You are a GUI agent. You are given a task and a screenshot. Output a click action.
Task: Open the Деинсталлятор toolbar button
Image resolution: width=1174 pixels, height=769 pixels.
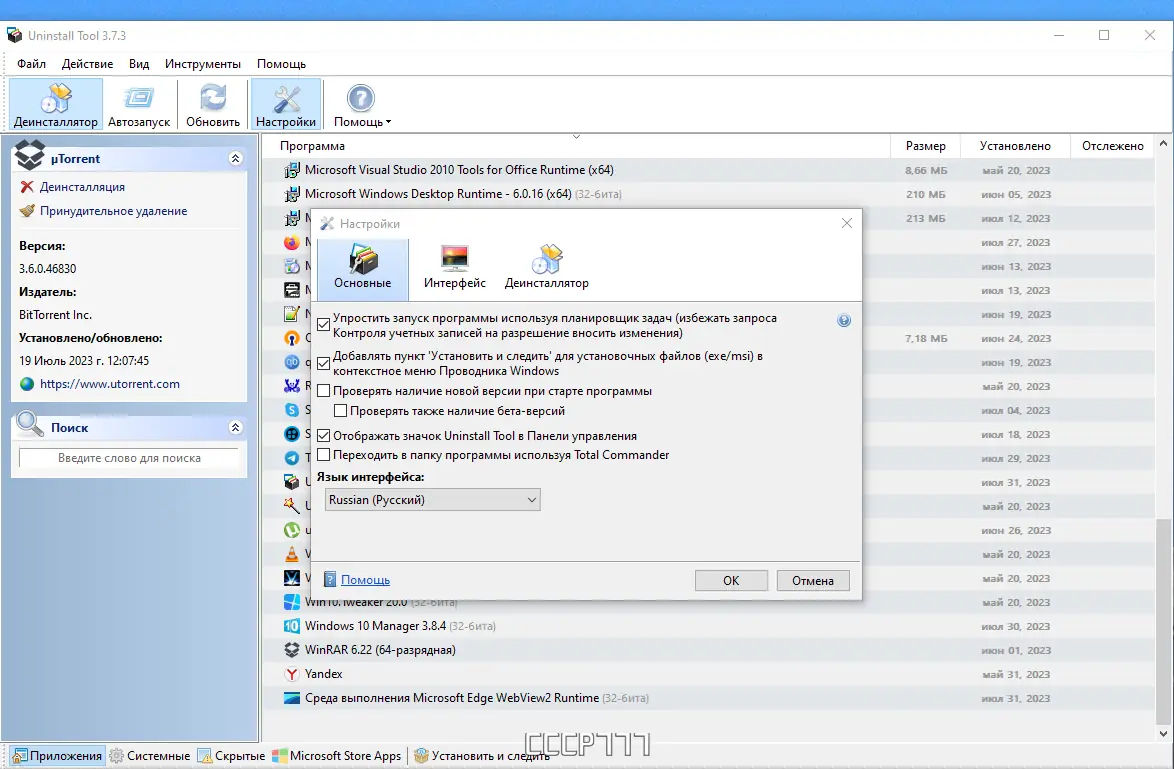click(x=55, y=104)
